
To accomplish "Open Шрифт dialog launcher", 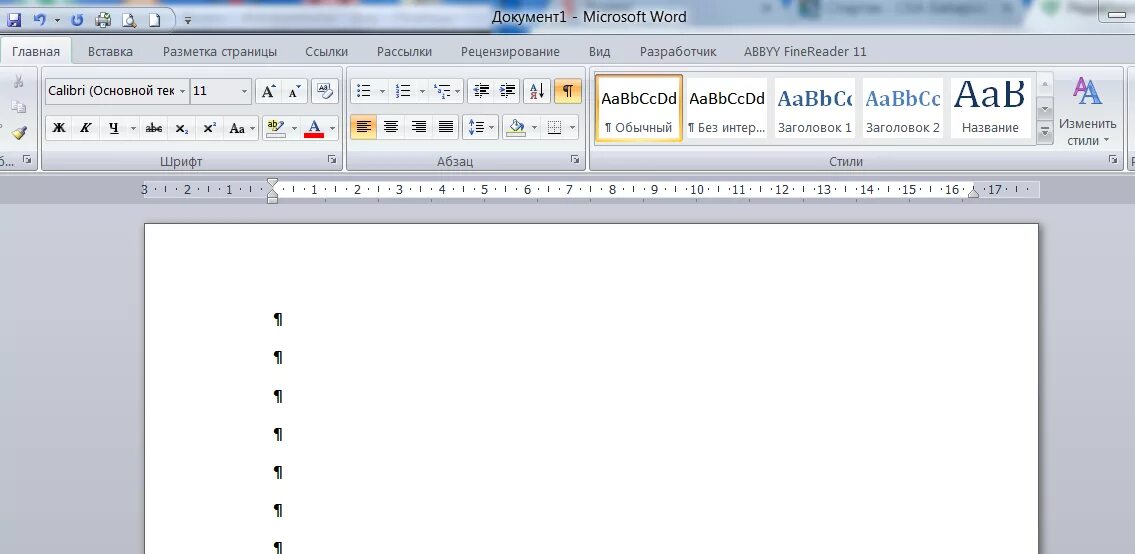I will [x=332, y=159].
